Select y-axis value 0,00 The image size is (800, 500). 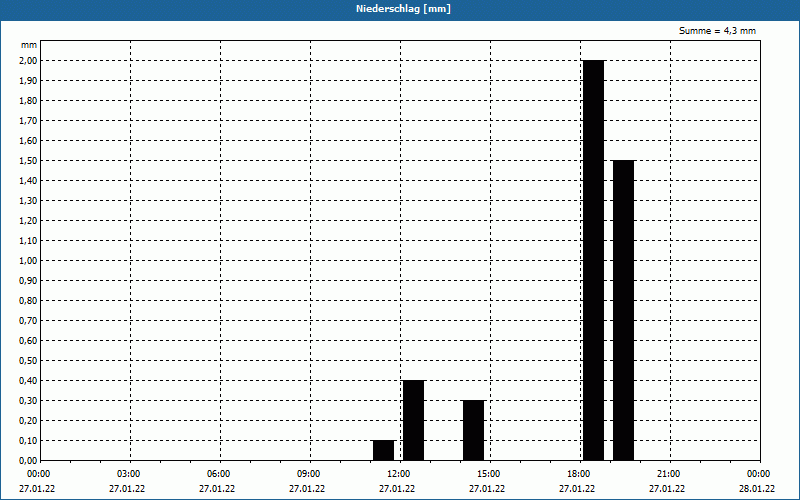[x=28, y=461]
